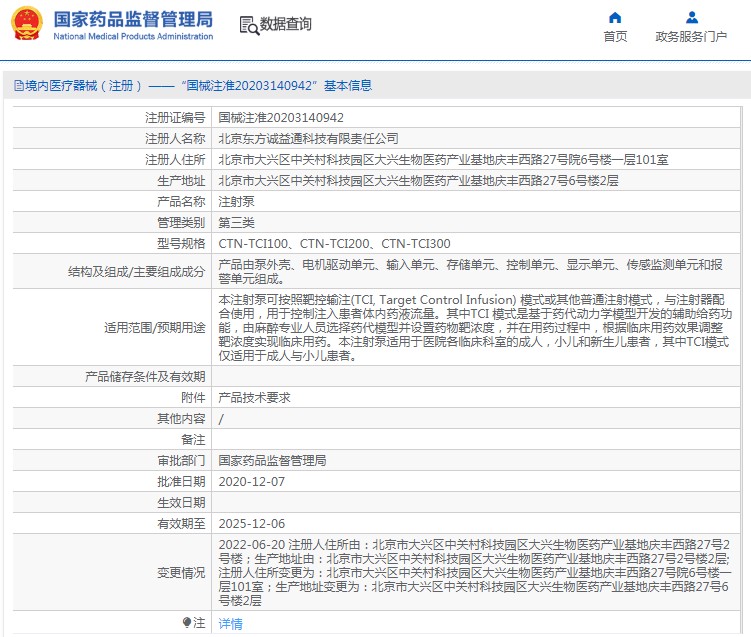Click the 产品技术要求 attachment entry
Screen dimensions: 751x637
[x=254, y=397]
